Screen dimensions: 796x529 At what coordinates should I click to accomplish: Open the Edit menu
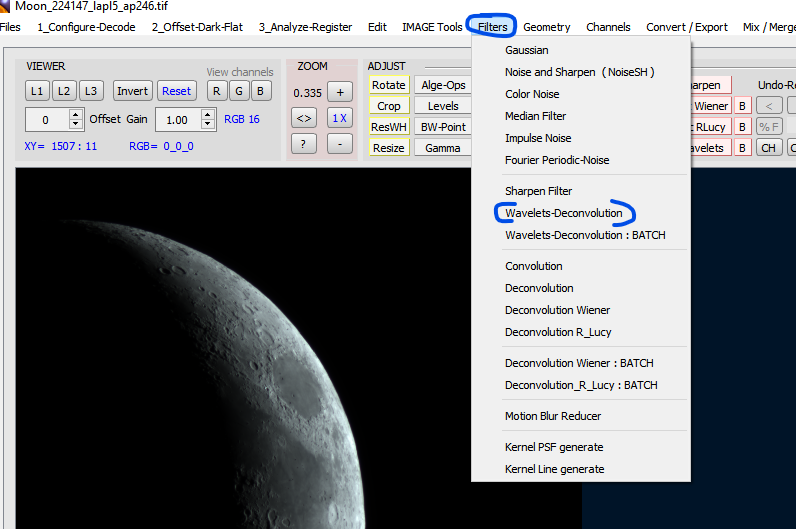(x=377, y=27)
